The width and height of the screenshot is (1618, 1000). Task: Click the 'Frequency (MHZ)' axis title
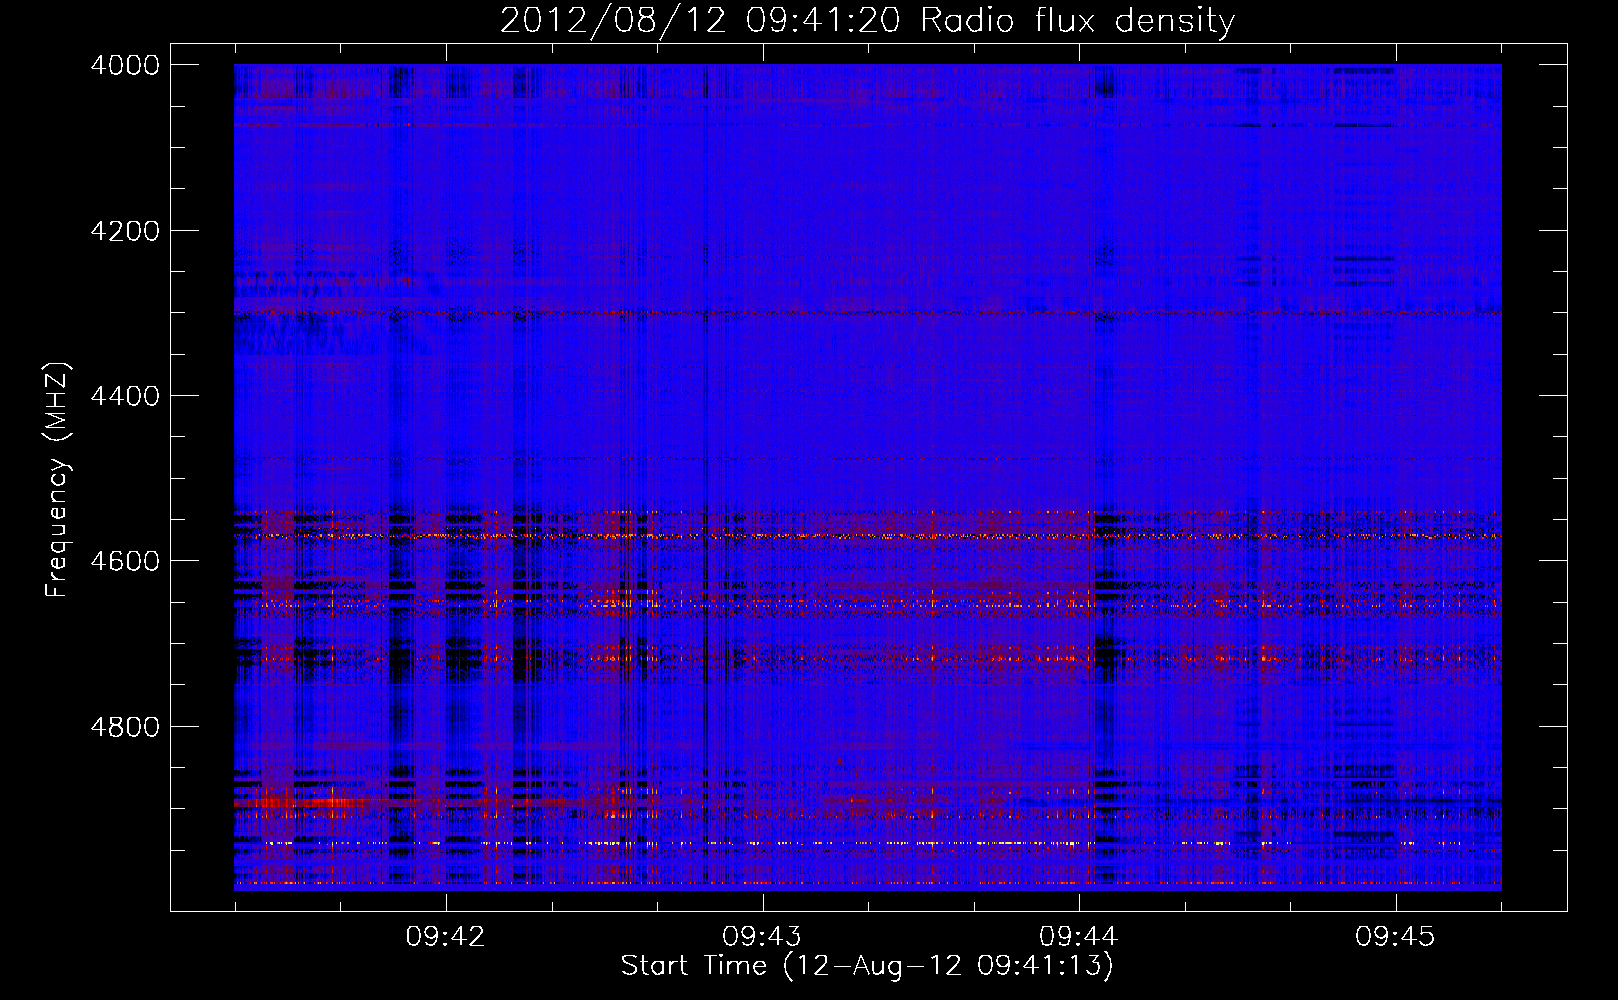pyautogui.click(x=57, y=480)
